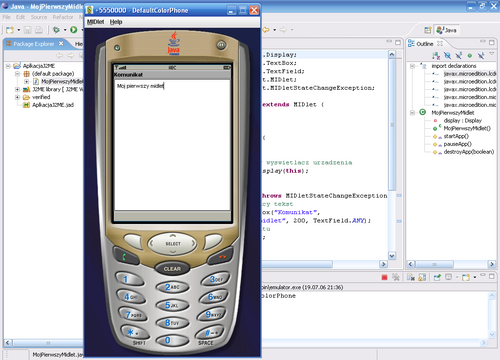Click the New file toolbar icon

tap(10, 30)
